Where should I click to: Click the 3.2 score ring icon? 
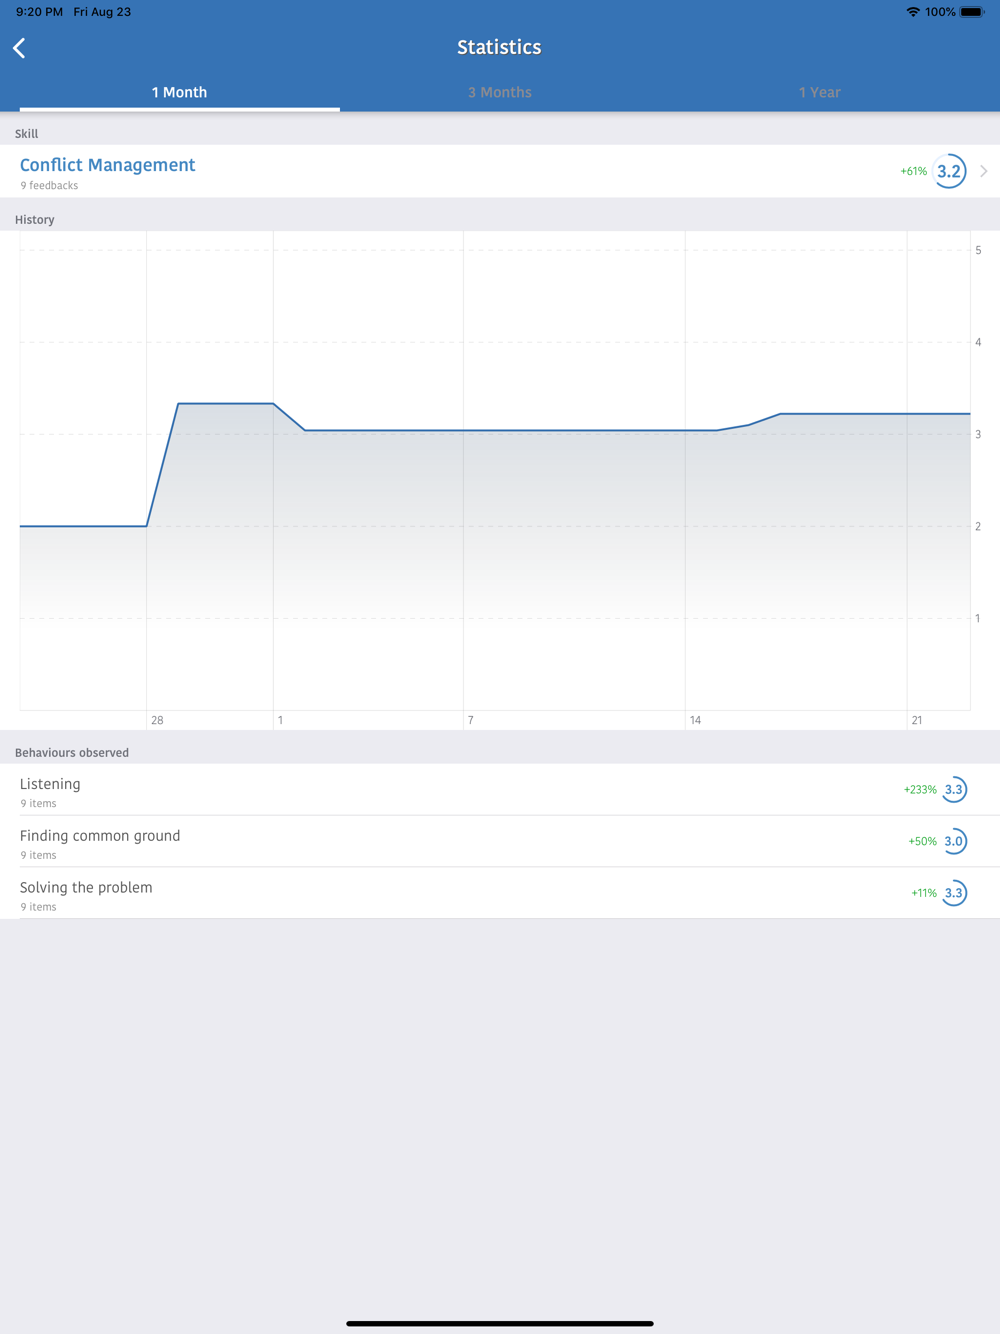coord(949,171)
